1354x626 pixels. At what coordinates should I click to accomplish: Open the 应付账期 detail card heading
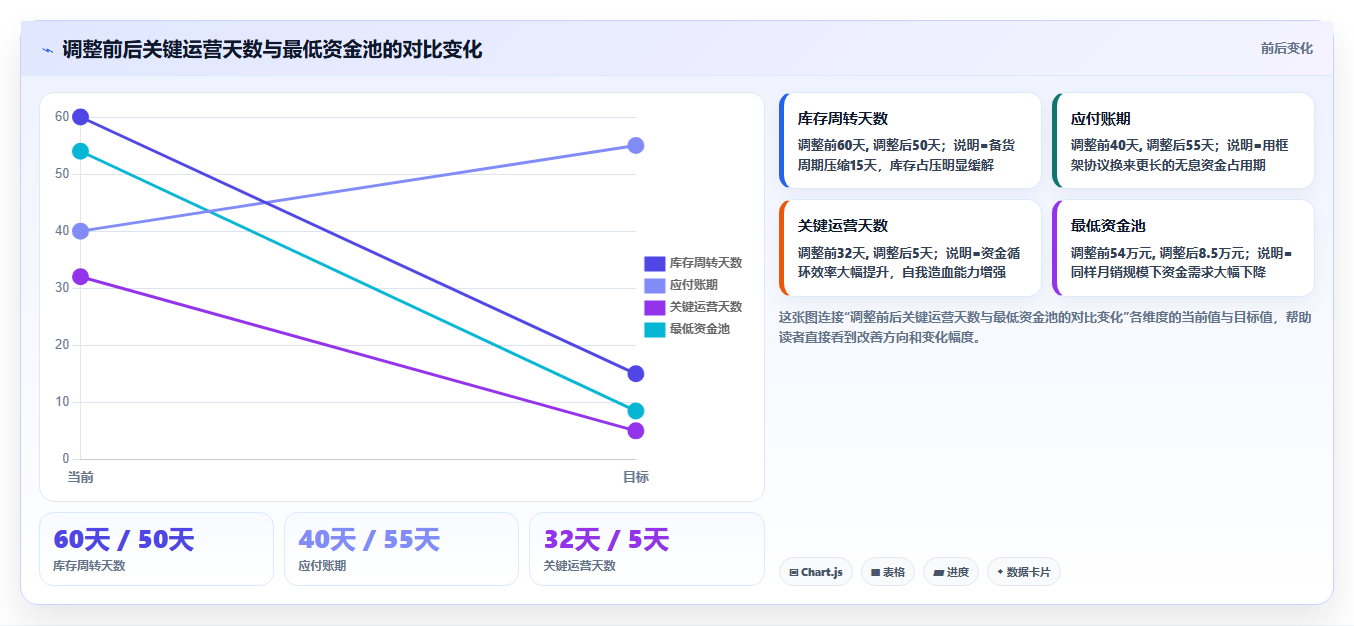pos(1101,119)
